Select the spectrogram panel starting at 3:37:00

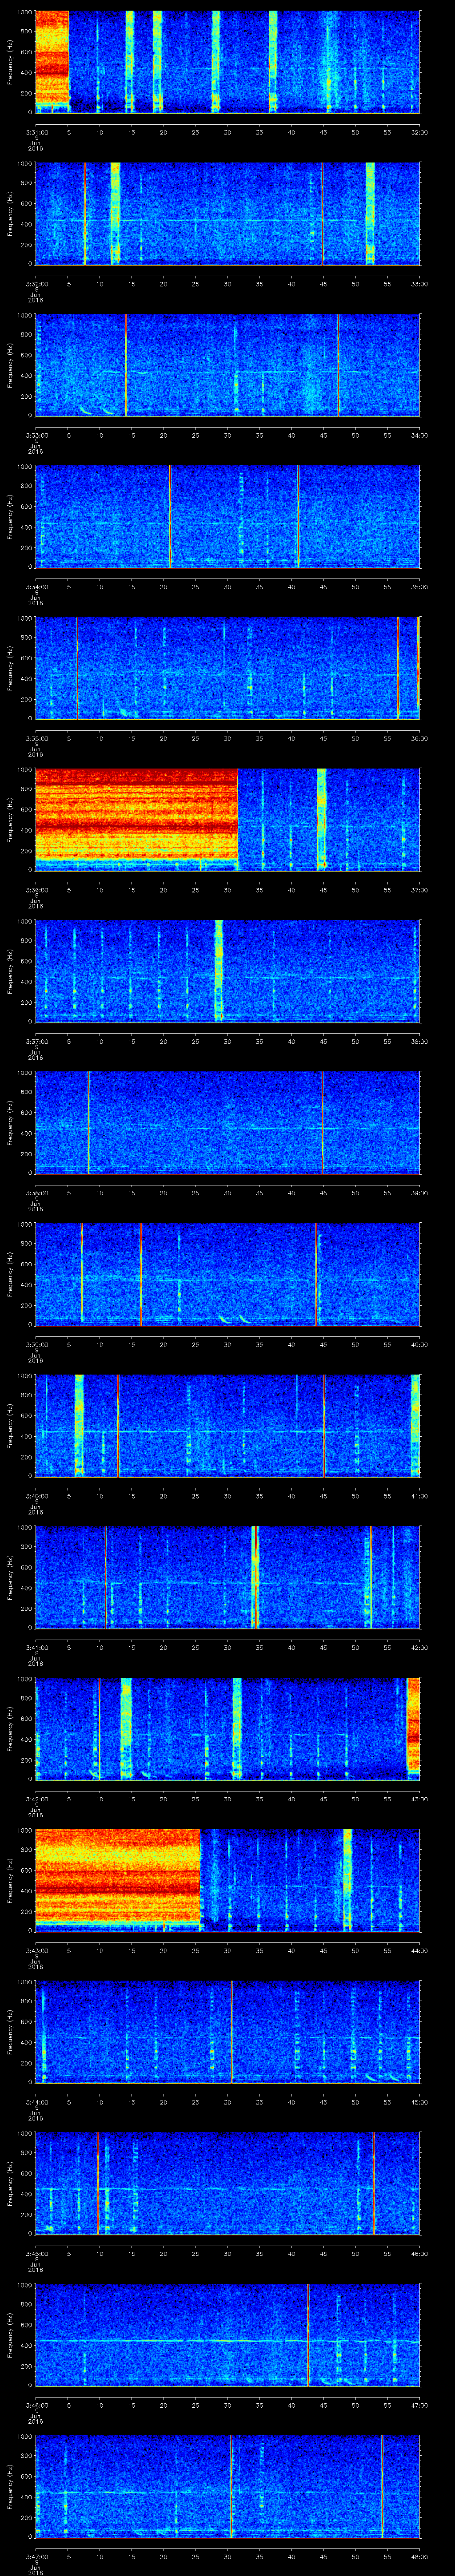(227, 971)
